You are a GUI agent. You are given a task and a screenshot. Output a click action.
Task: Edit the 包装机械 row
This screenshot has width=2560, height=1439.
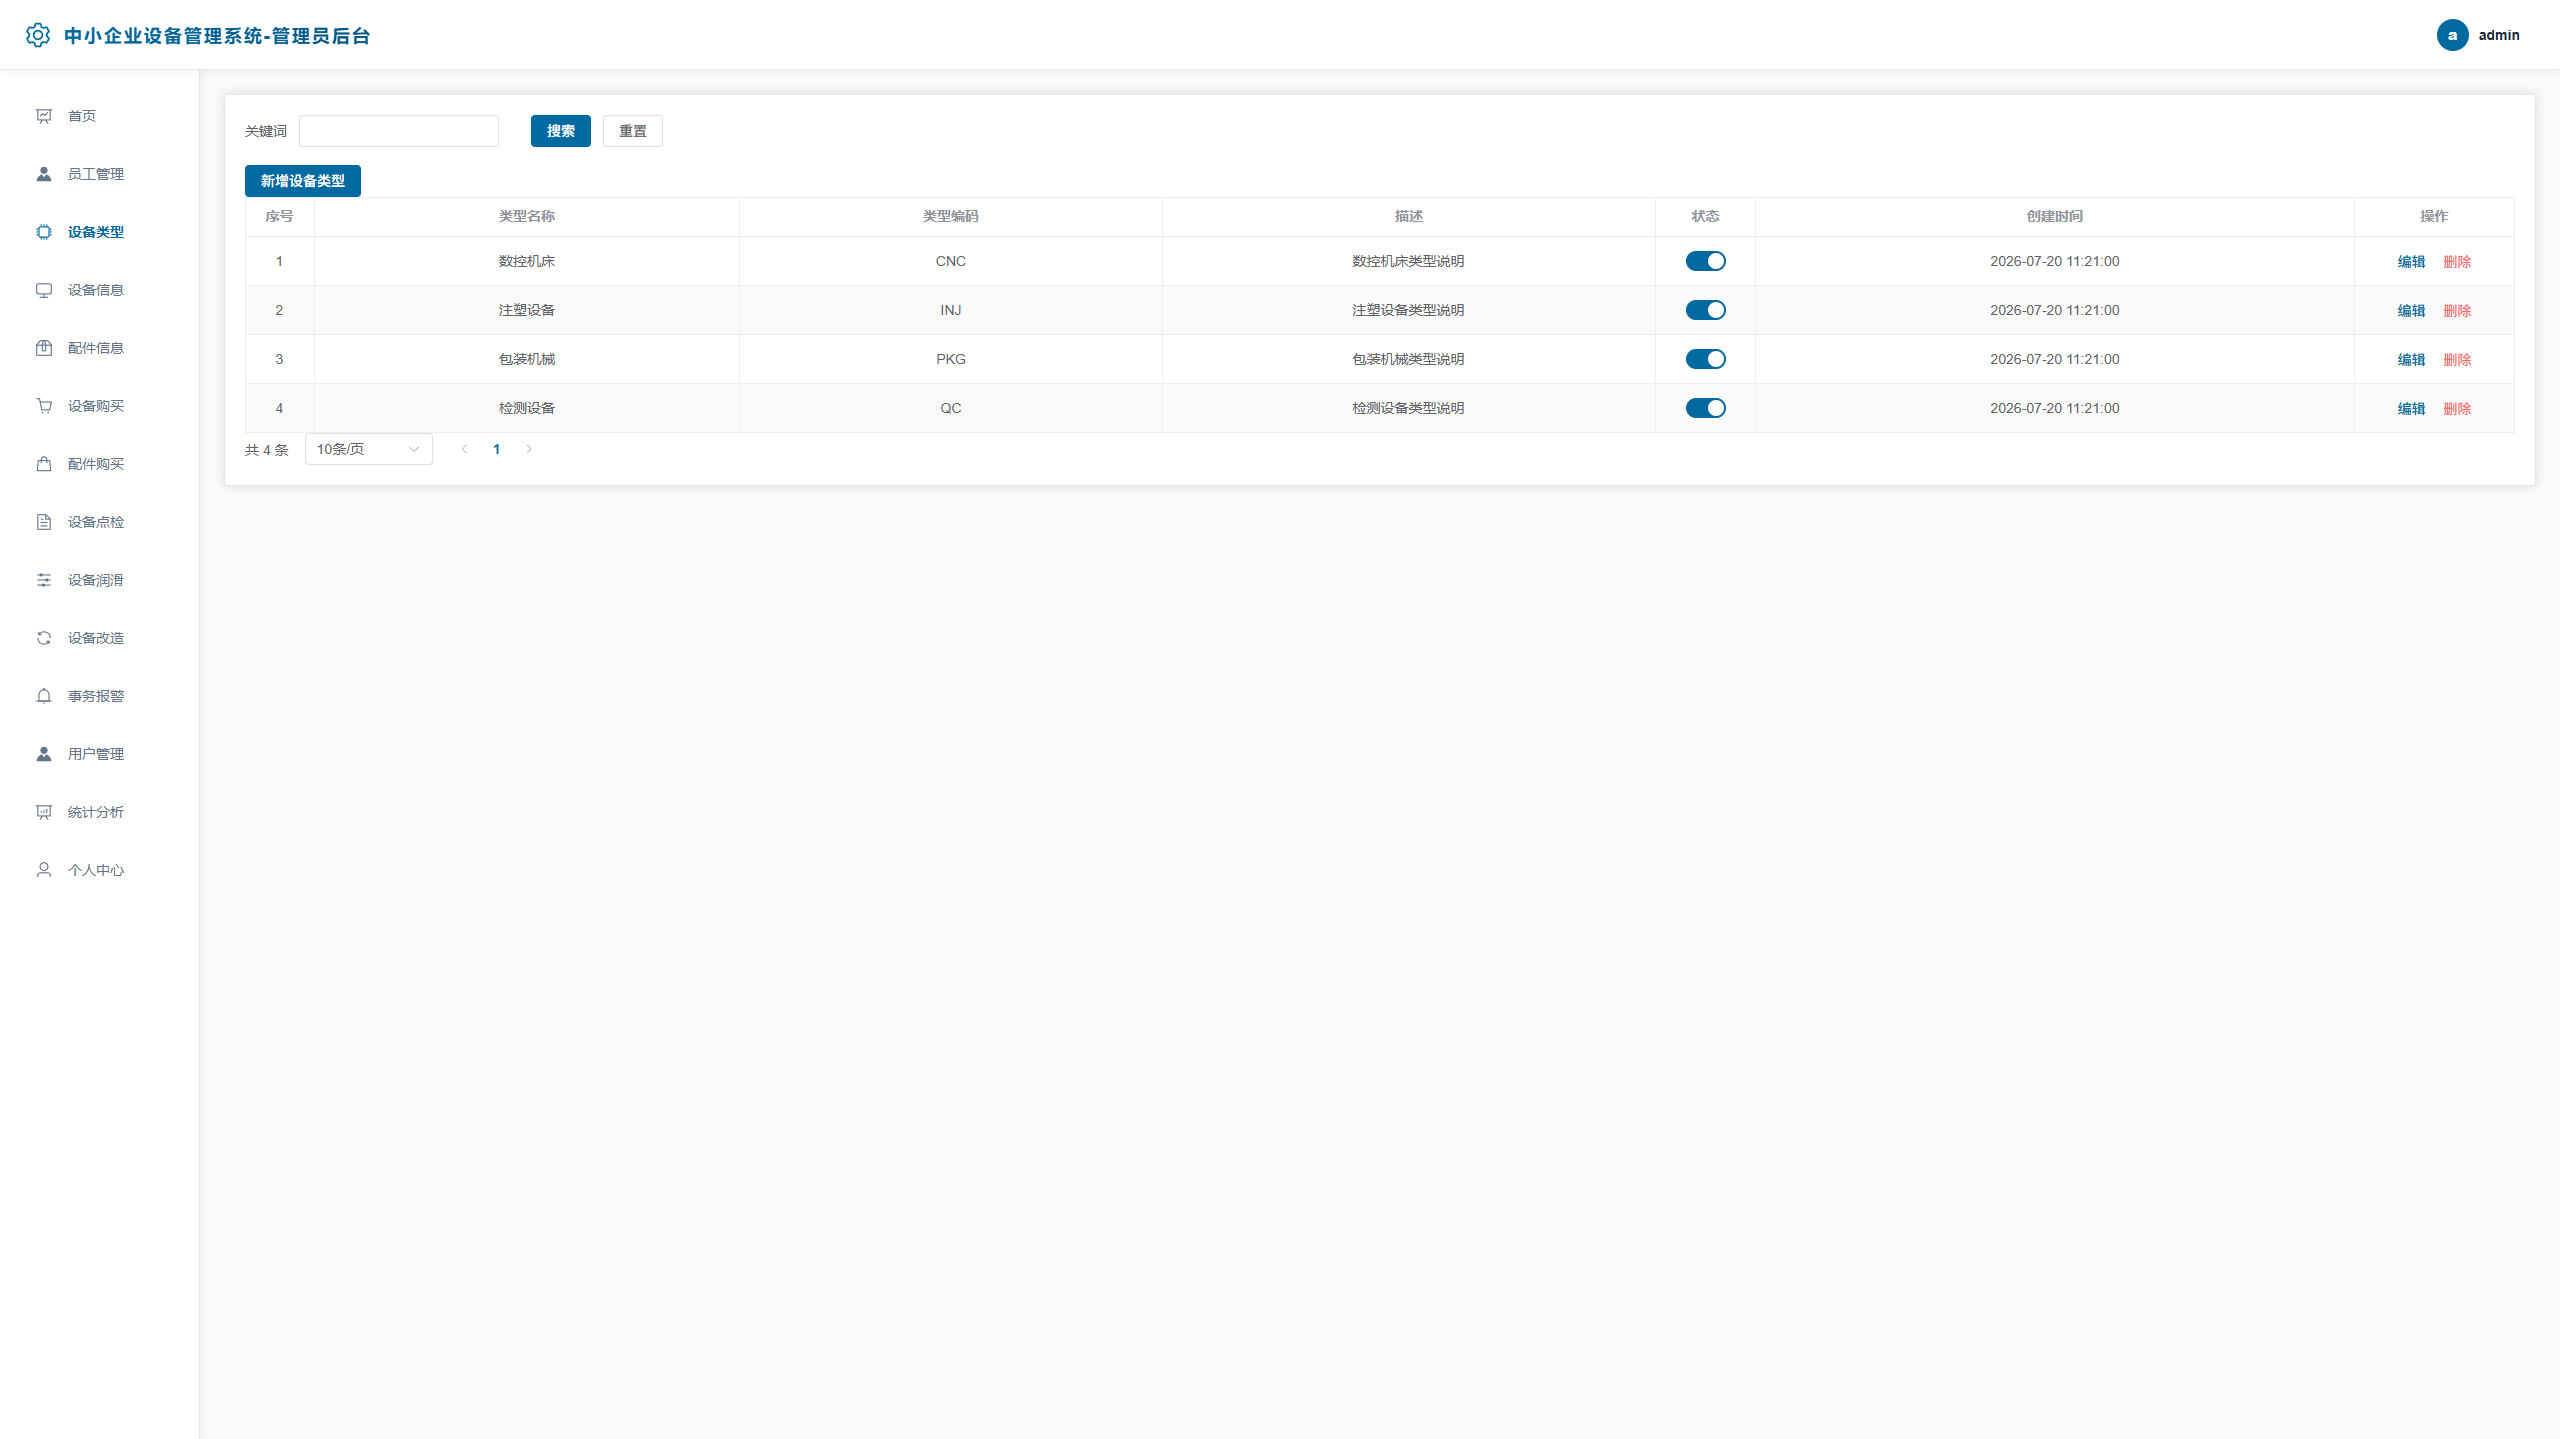[2411, 360]
